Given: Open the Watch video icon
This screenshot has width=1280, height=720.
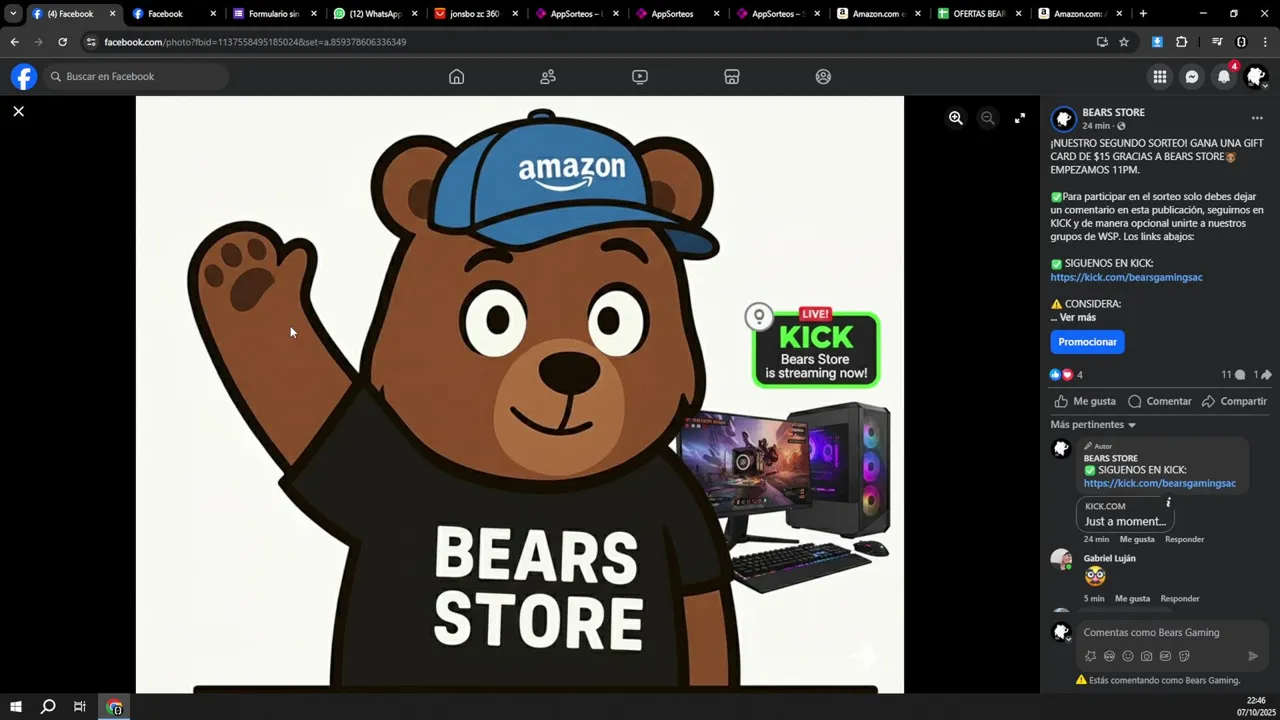Looking at the screenshot, I should coord(640,77).
